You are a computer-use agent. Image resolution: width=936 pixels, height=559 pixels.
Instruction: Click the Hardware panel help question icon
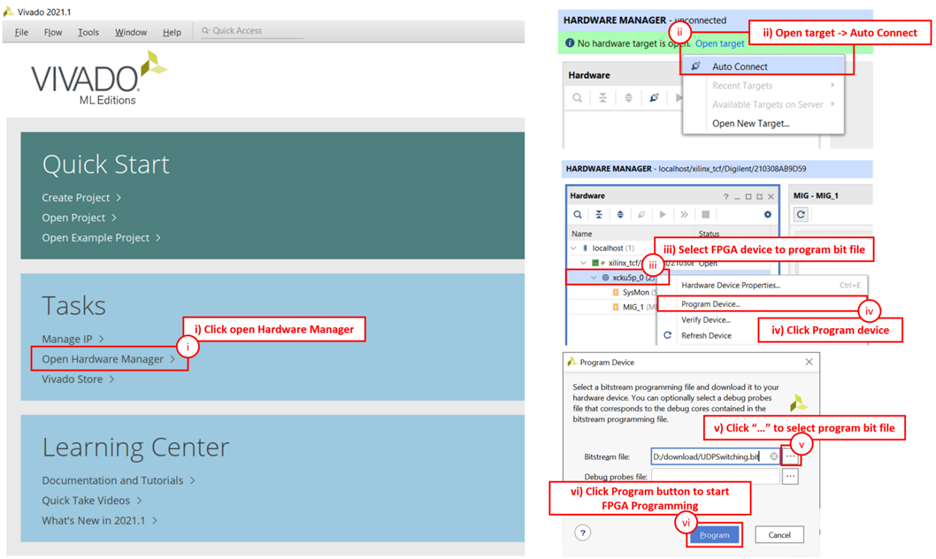point(726,196)
